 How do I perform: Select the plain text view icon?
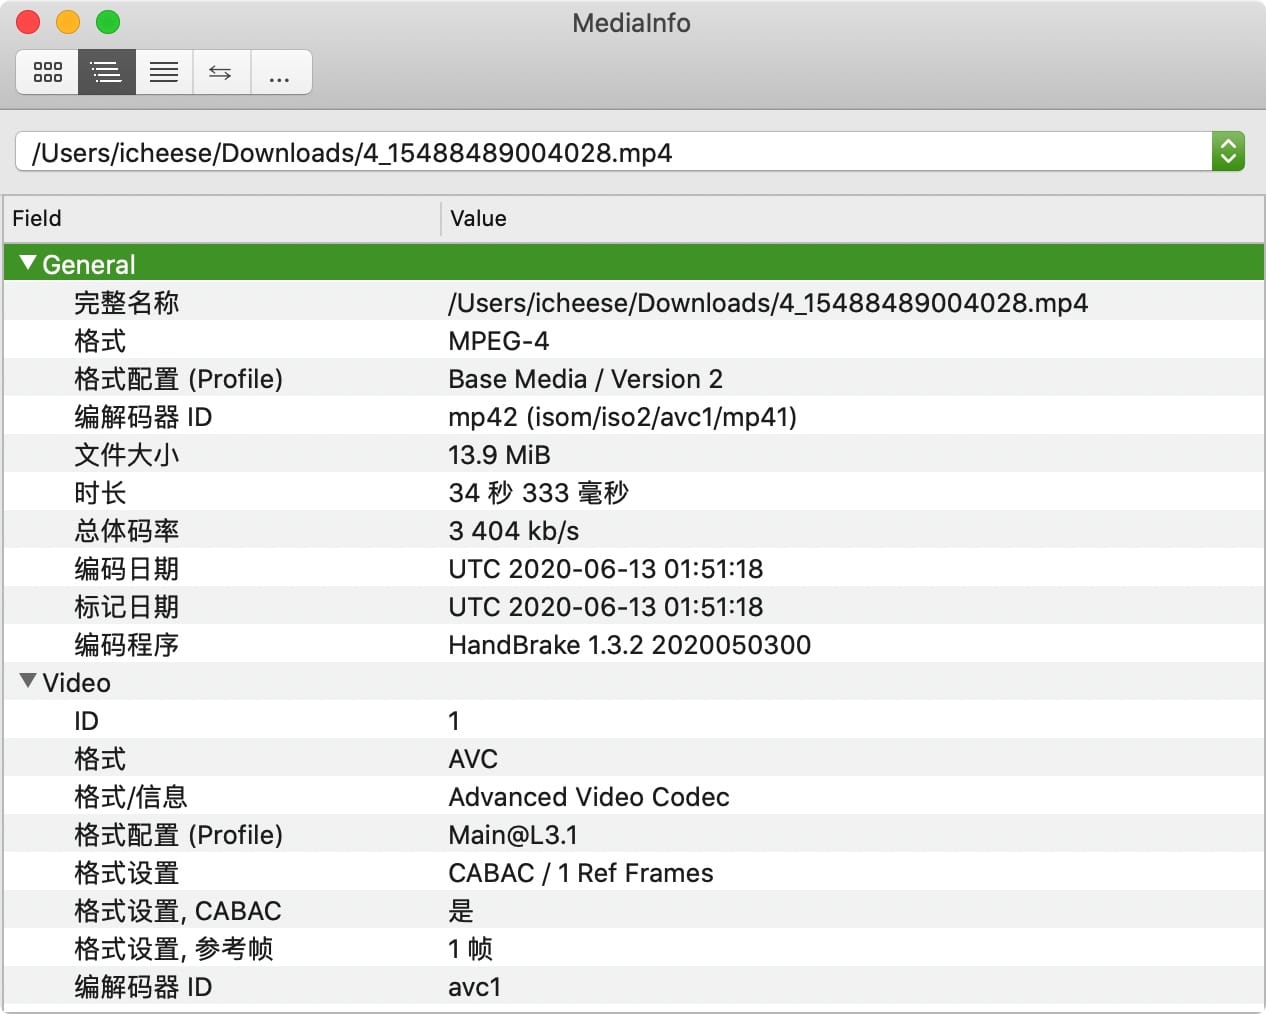click(164, 72)
